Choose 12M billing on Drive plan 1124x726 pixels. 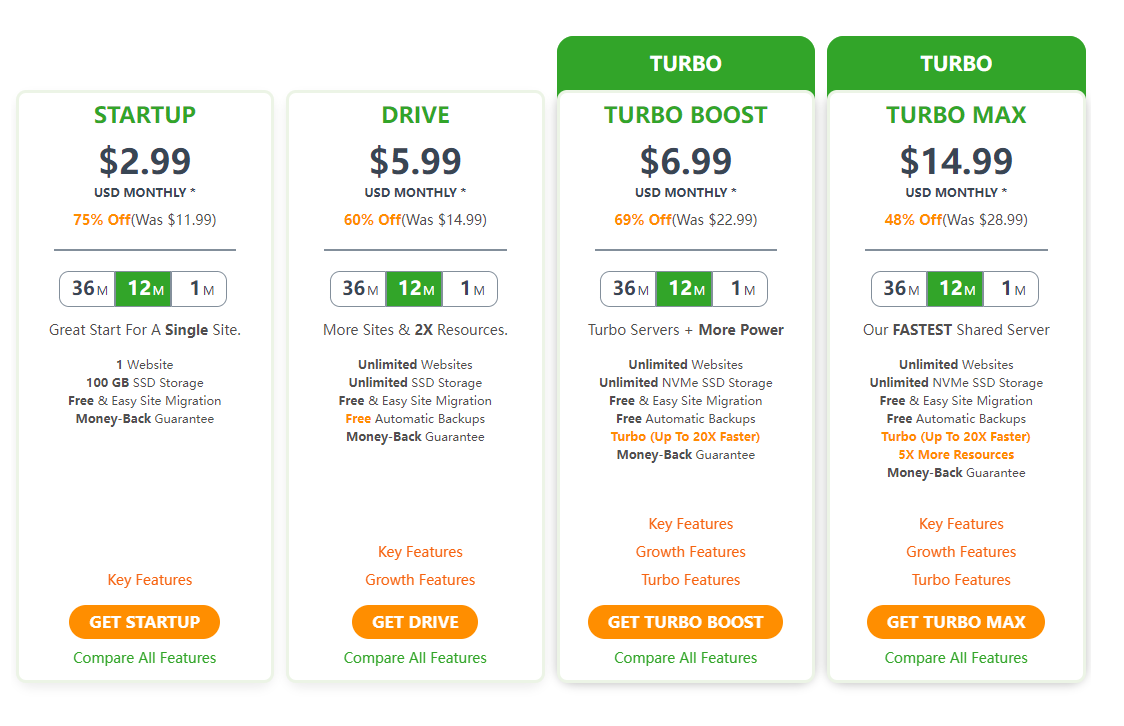tap(414, 289)
